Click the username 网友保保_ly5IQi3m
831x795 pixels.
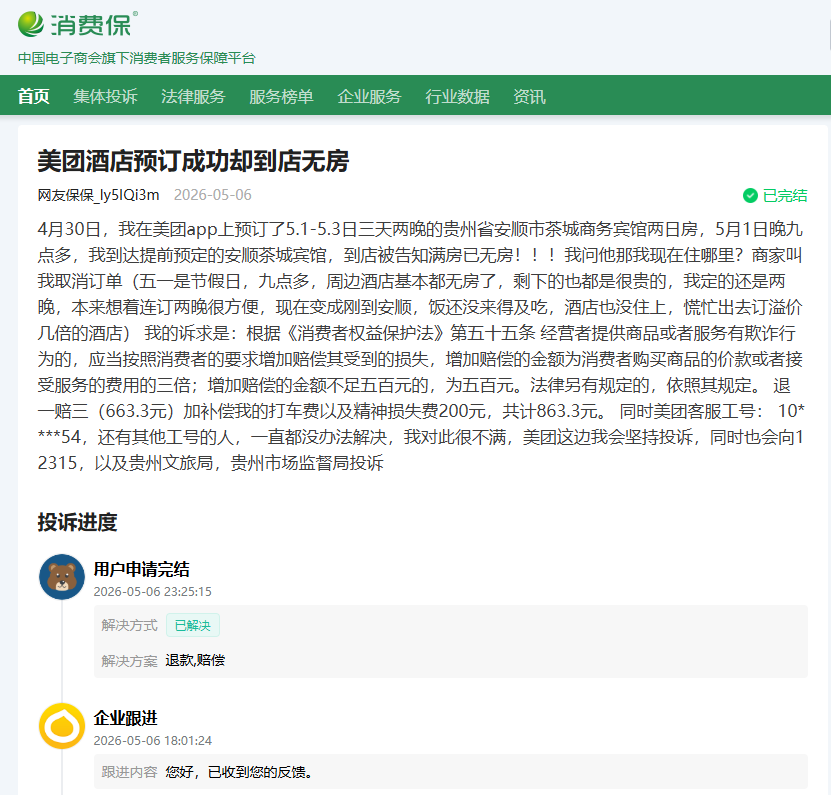click(99, 195)
